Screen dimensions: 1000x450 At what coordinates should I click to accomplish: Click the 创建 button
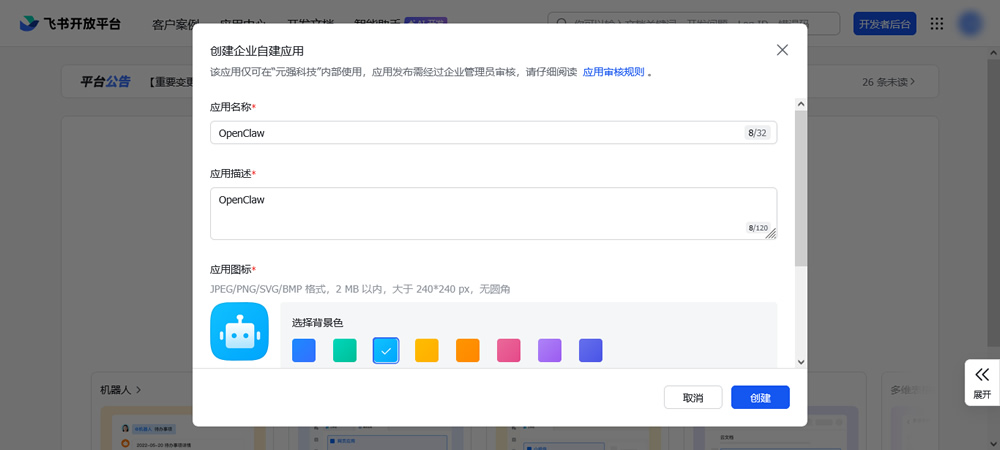[x=760, y=397]
